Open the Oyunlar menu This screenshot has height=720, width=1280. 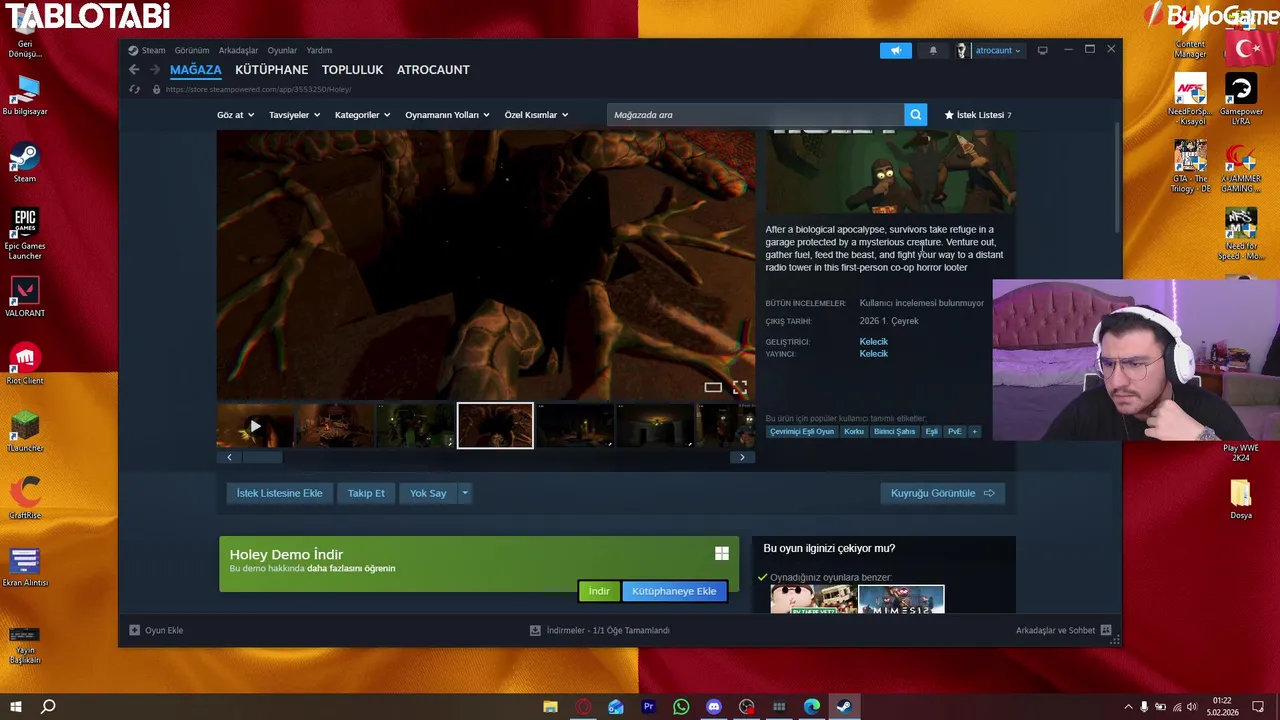(282, 50)
